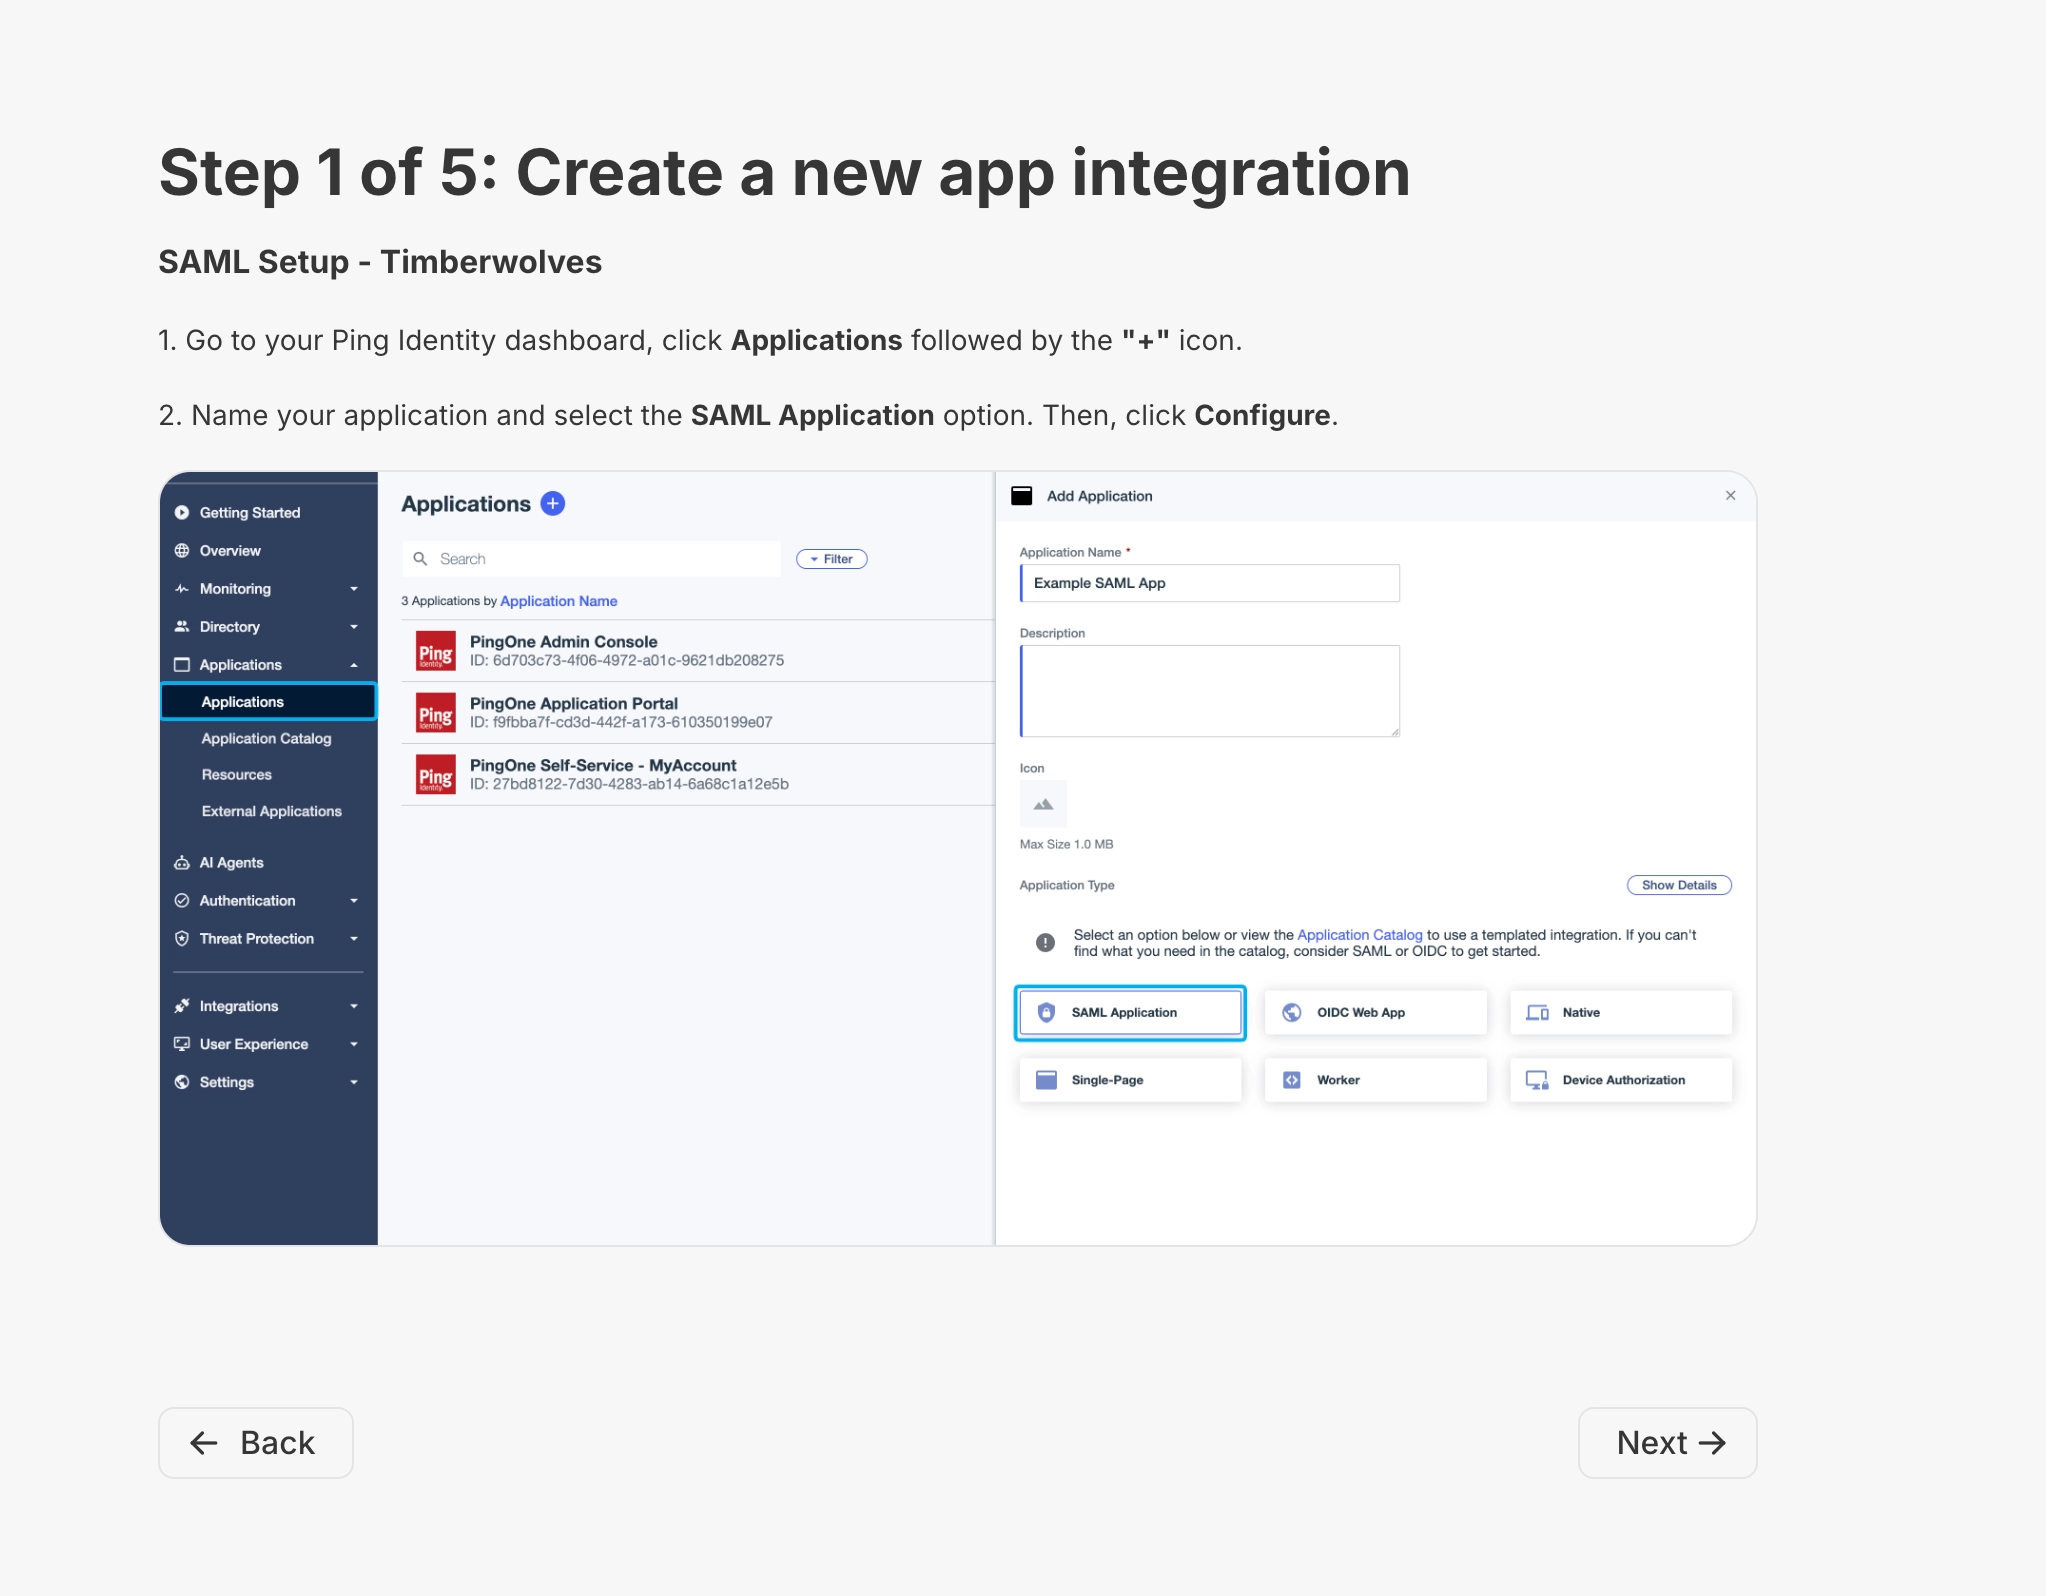This screenshot has height=1596, width=2046.
Task: Open the Resources submenu item
Action: click(x=237, y=775)
